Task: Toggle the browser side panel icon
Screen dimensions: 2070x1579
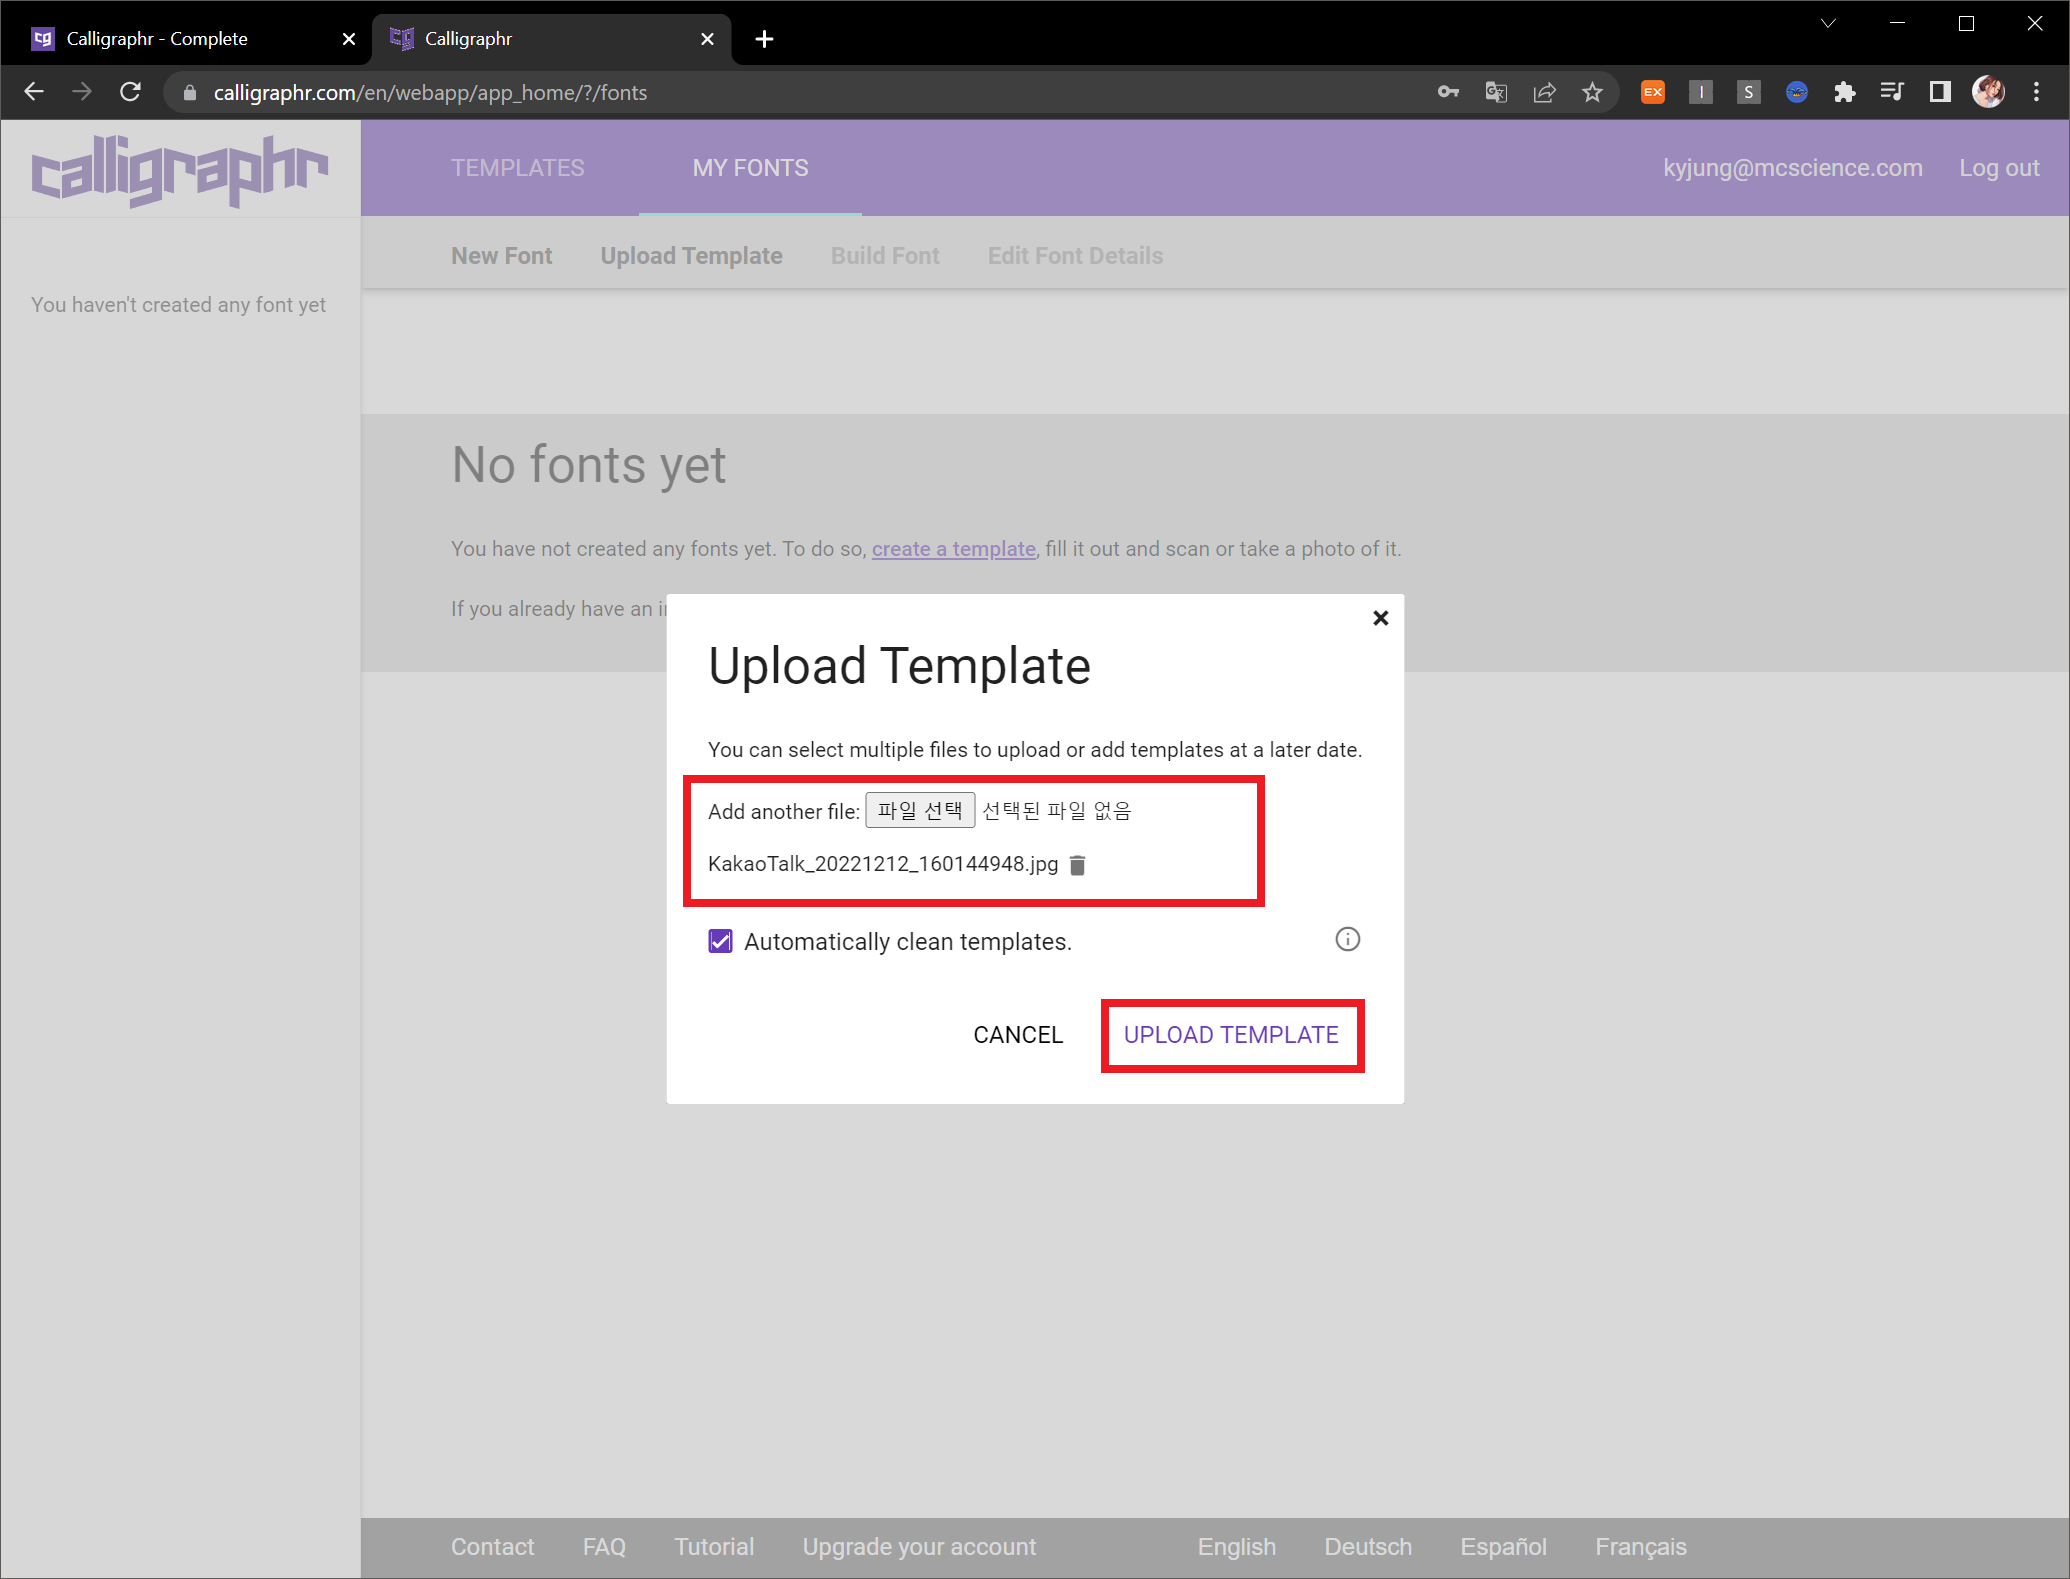Action: (x=1940, y=92)
